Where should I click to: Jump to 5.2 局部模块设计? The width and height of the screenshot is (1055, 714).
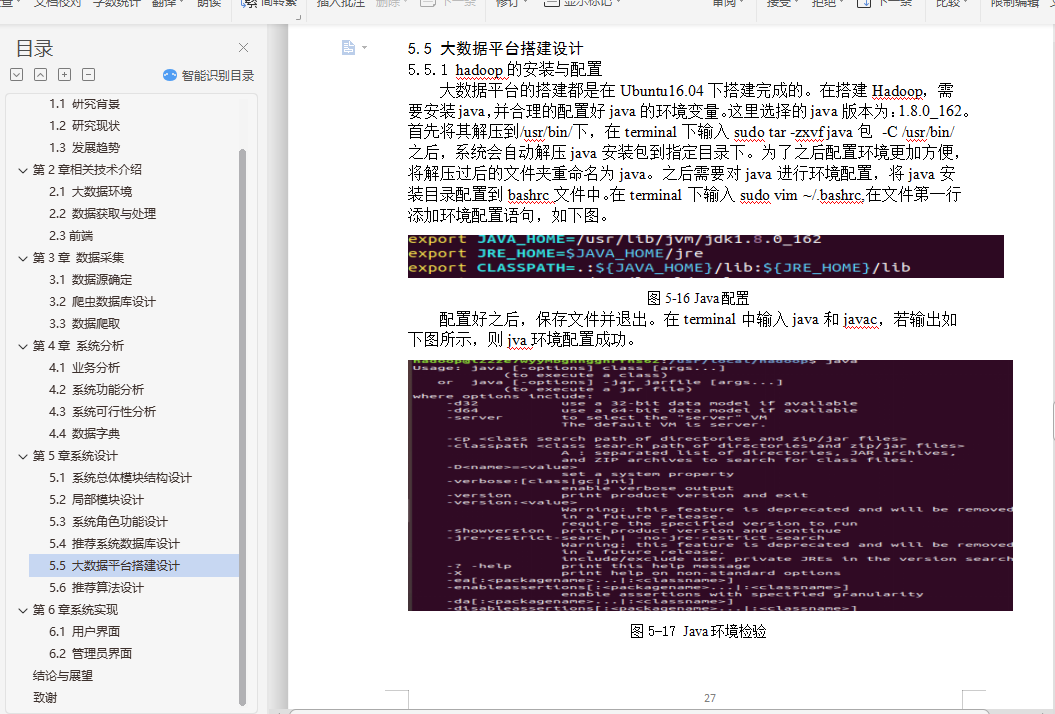[x=96, y=500]
